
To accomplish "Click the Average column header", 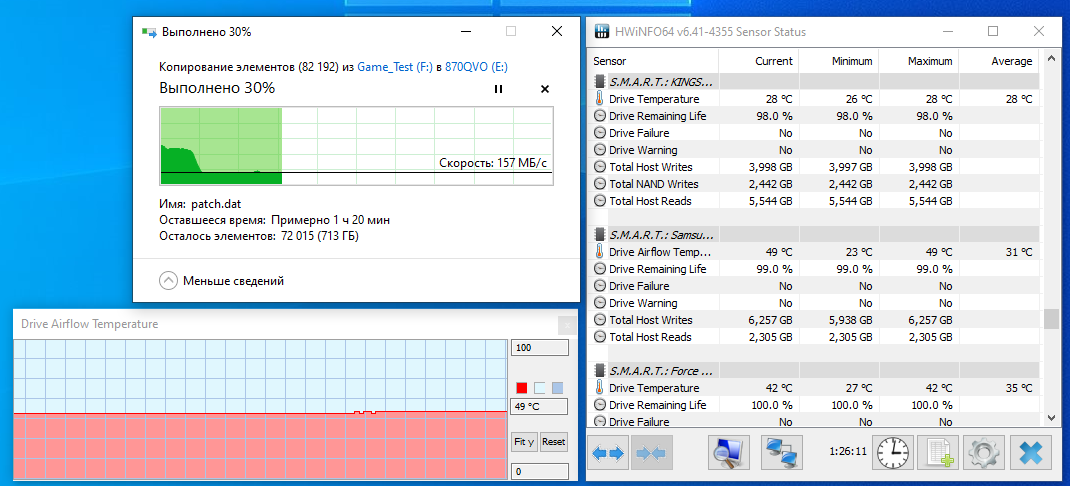I will tap(998, 61).
